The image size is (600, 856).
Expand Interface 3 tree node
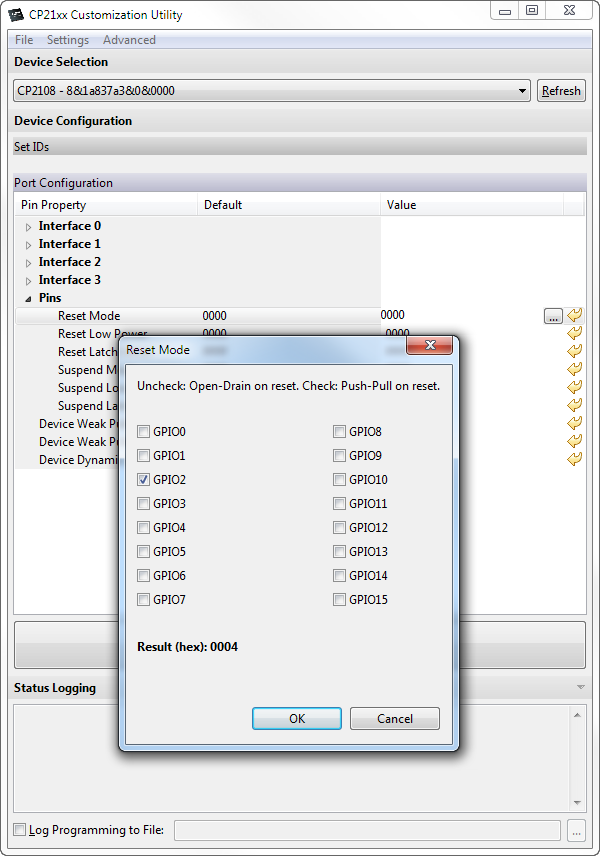click(28, 281)
